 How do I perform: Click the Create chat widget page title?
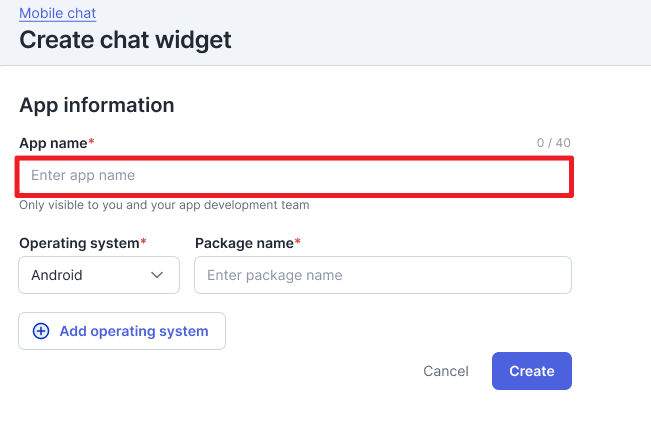[x=125, y=40]
